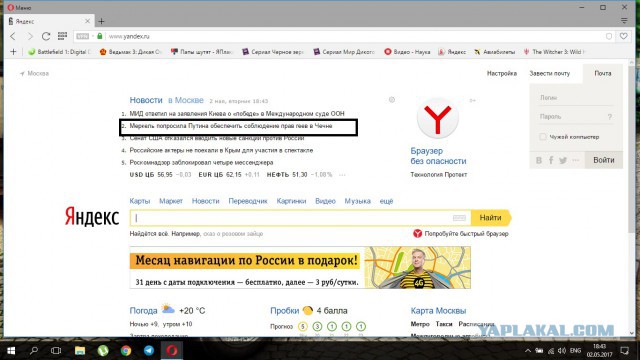Open Сериал Черное зеркало bookmark

pos(273,52)
